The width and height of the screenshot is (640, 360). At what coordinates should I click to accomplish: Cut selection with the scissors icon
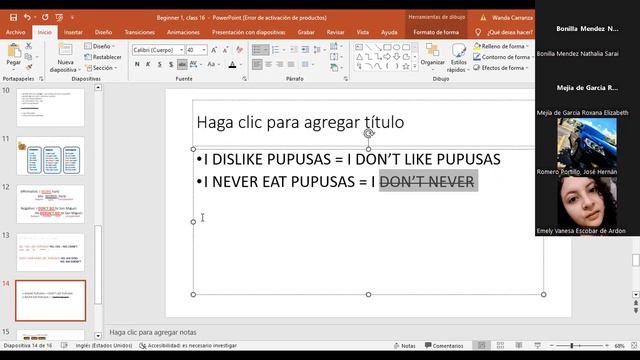(x=29, y=46)
